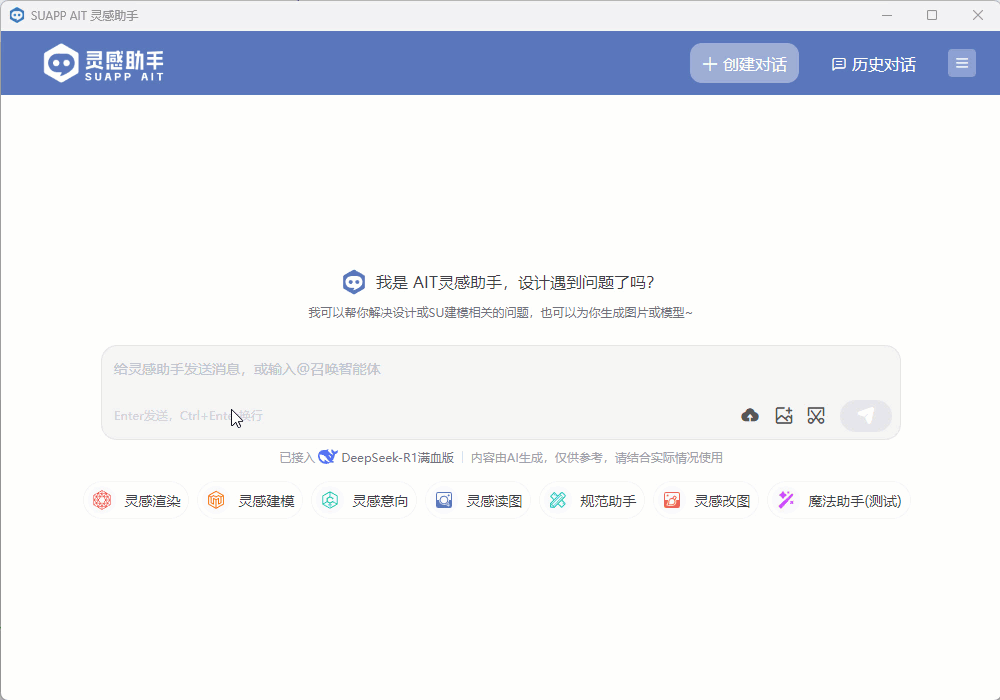Open 历史对话 chat history
The image size is (1000, 700).
click(x=874, y=64)
